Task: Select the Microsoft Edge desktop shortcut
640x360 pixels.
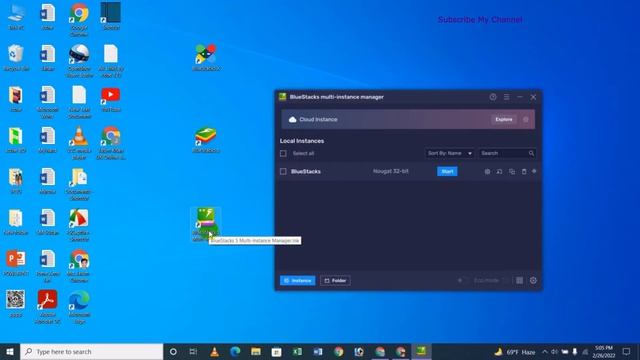Action: click(x=79, y=307)
